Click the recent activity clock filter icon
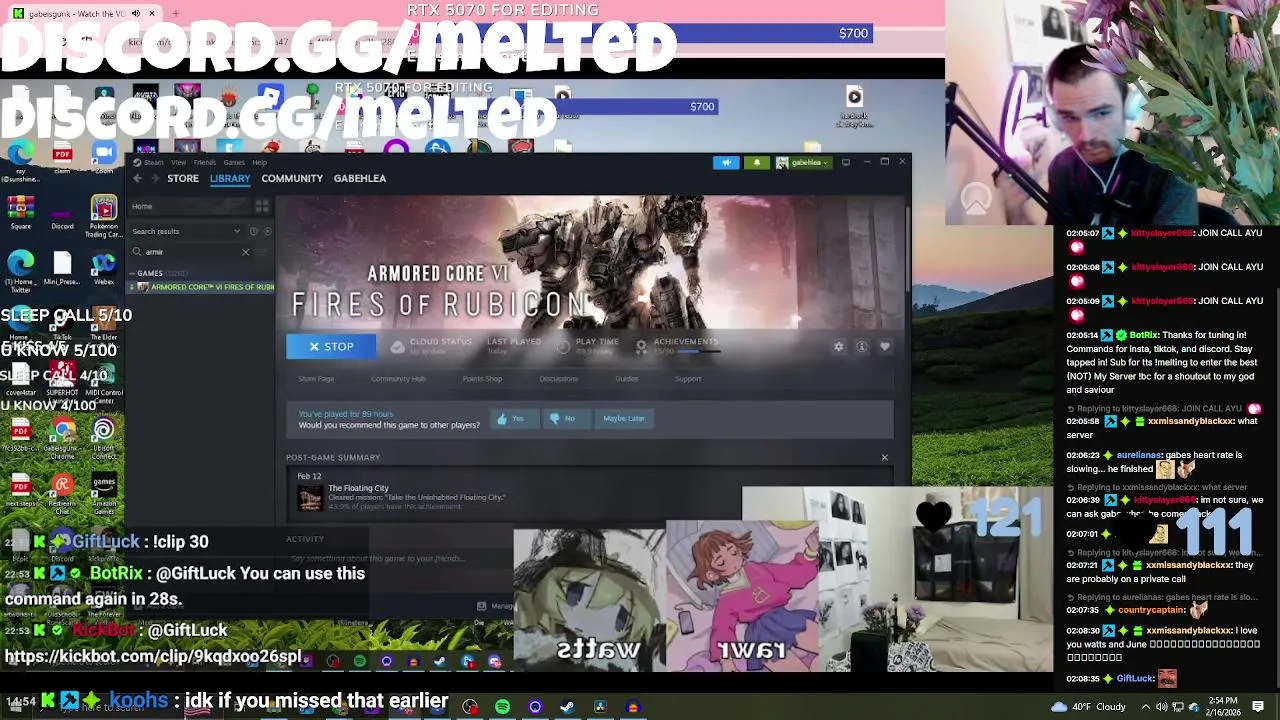Viewport: 1280px width, 720px height. [x=254, y=231]
